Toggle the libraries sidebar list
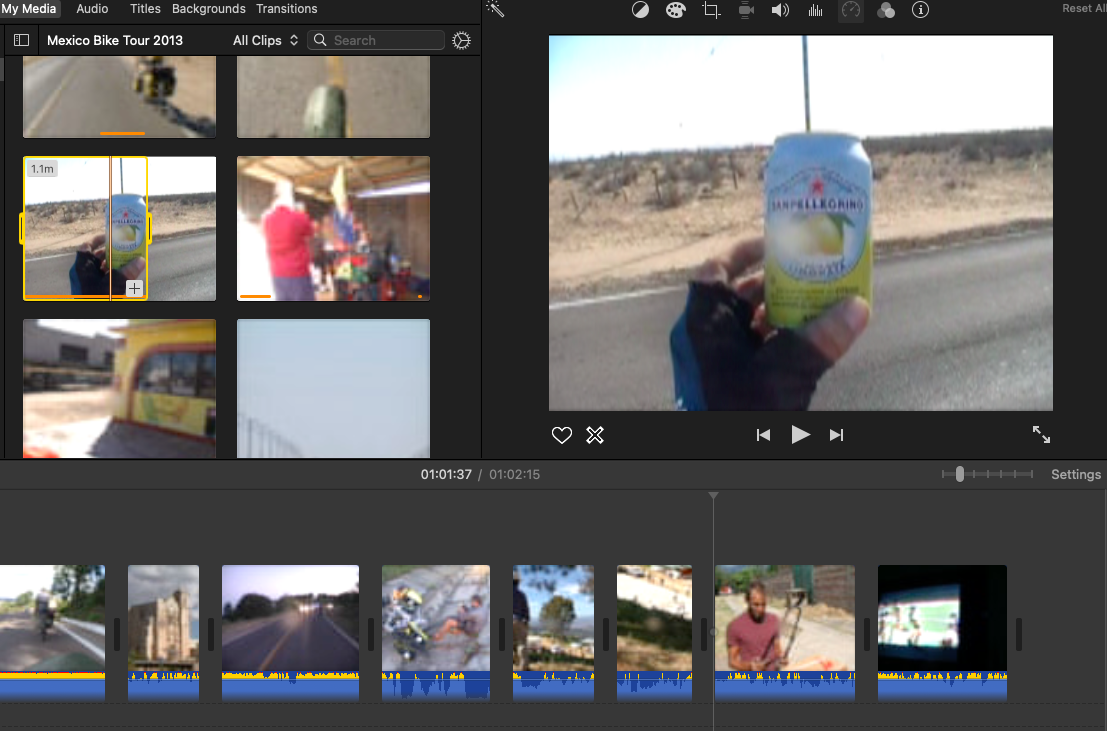 21,40
